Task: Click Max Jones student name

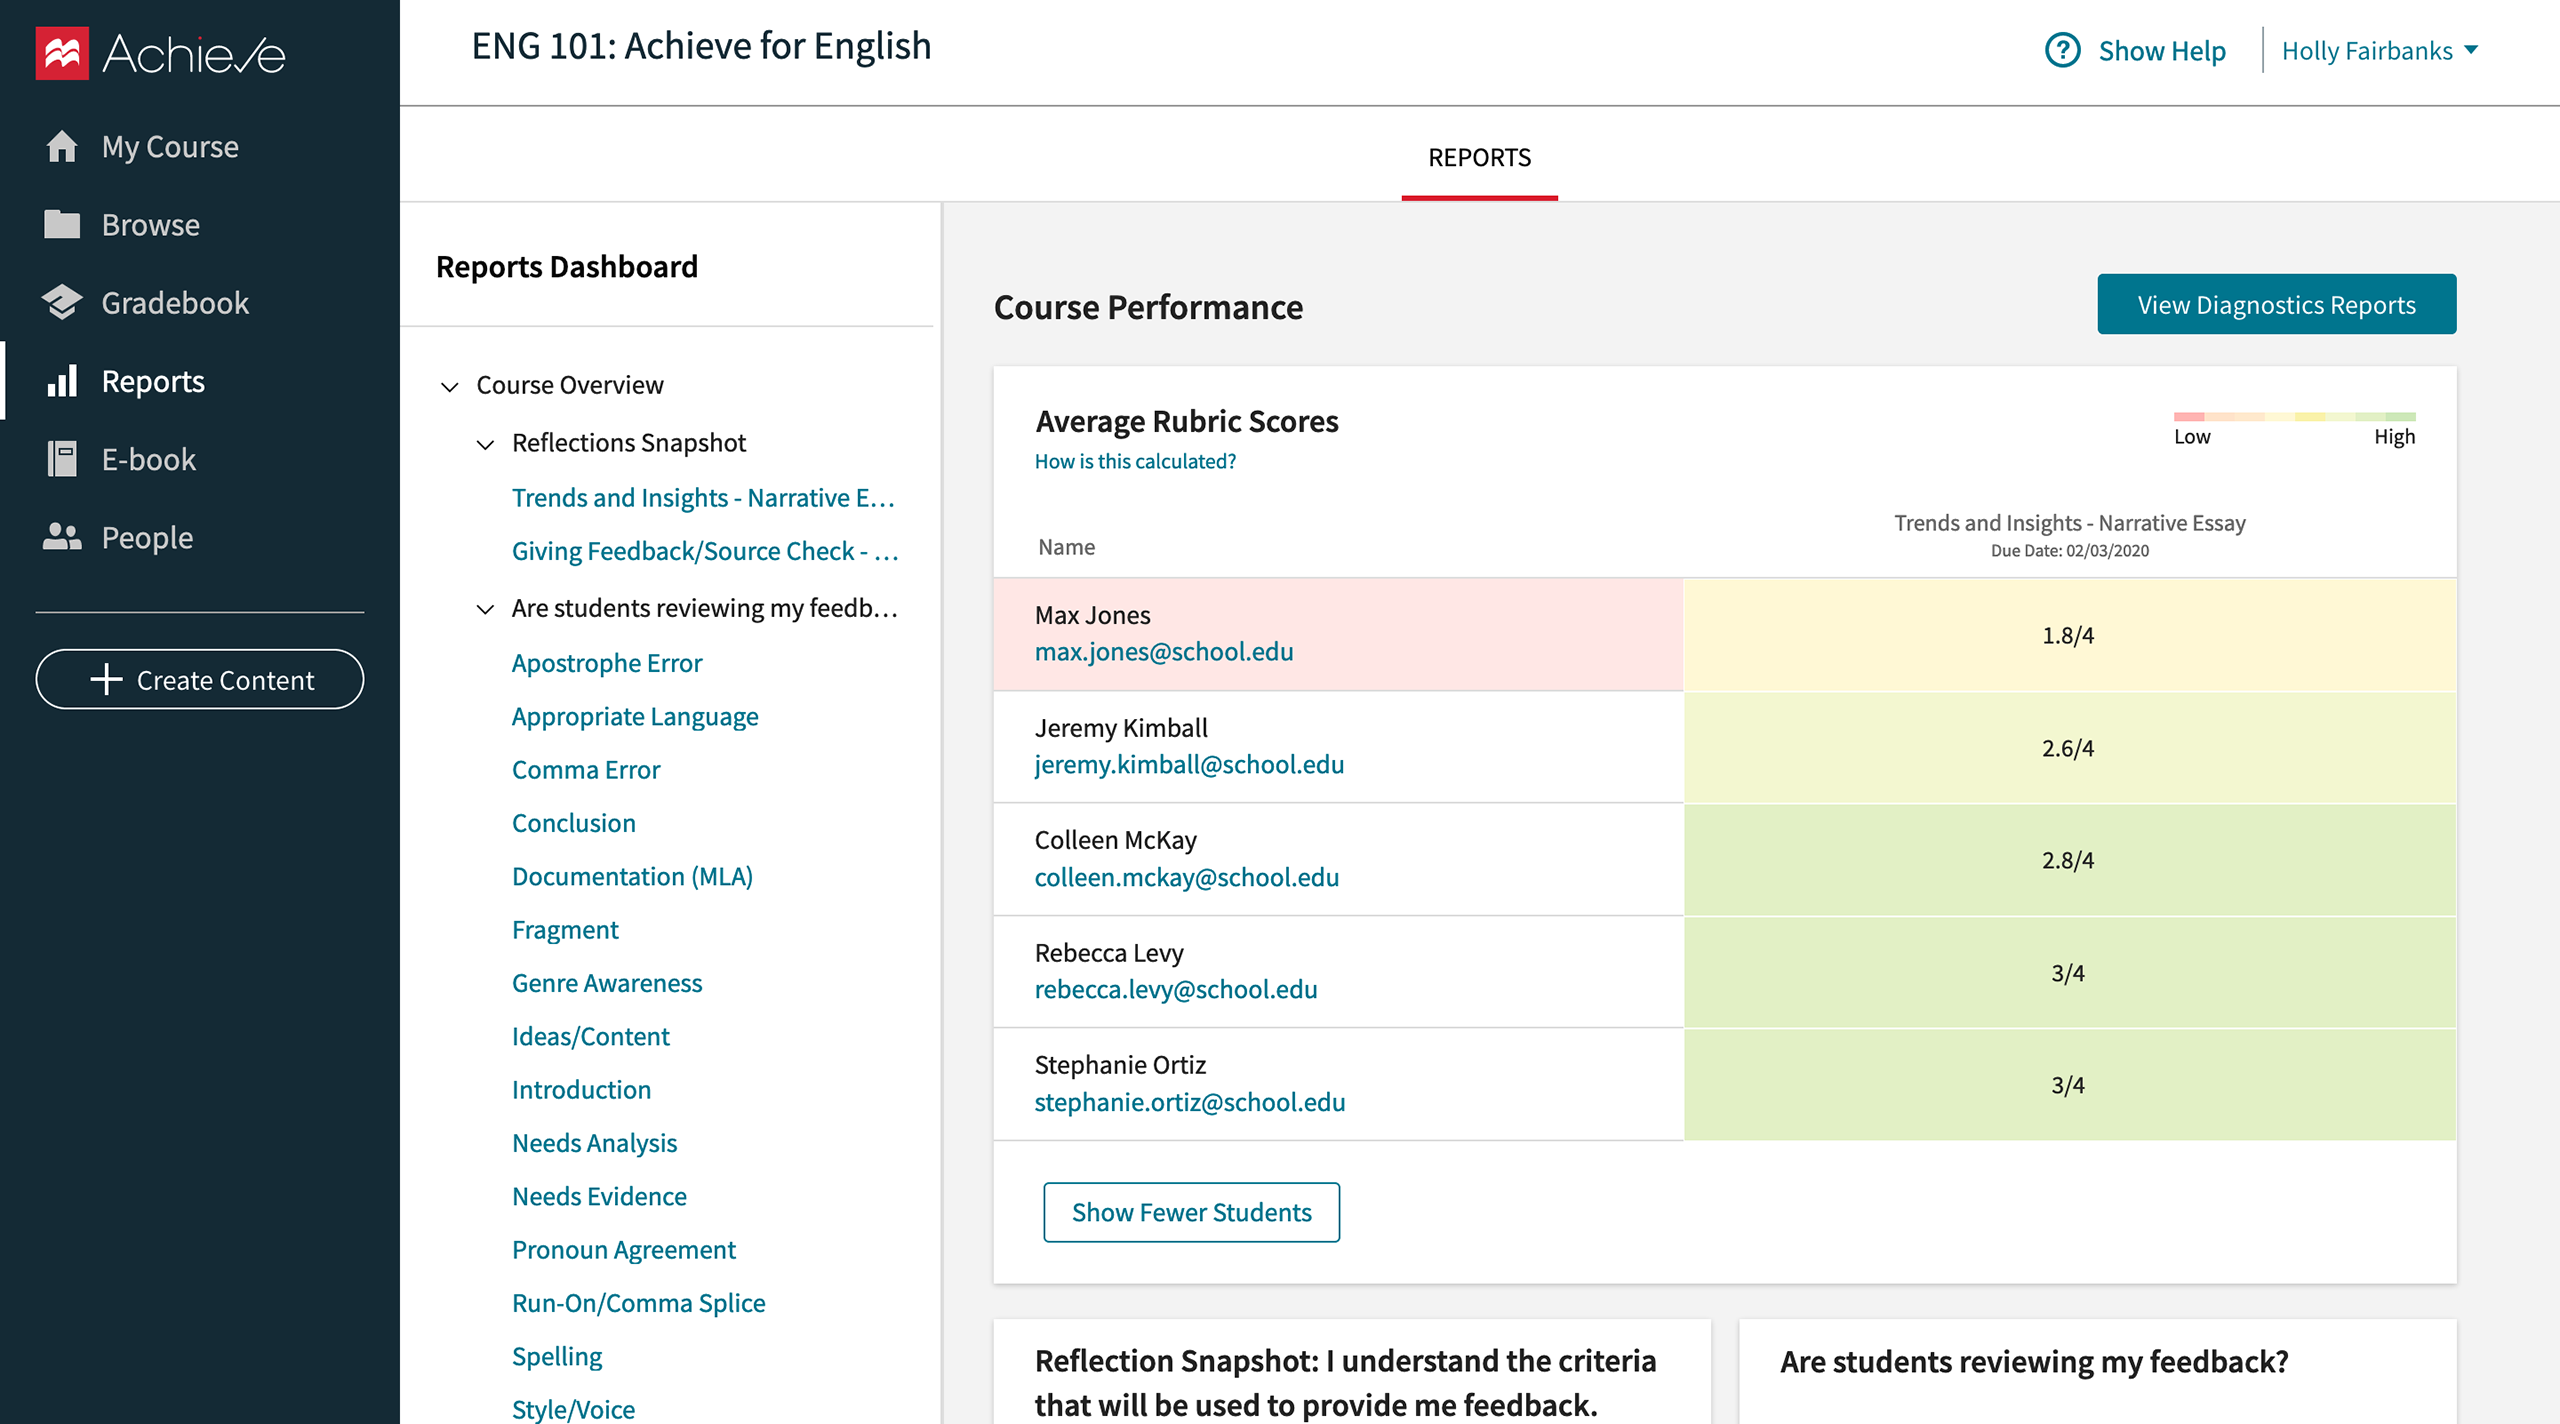Action: [x=1092, y=615]
